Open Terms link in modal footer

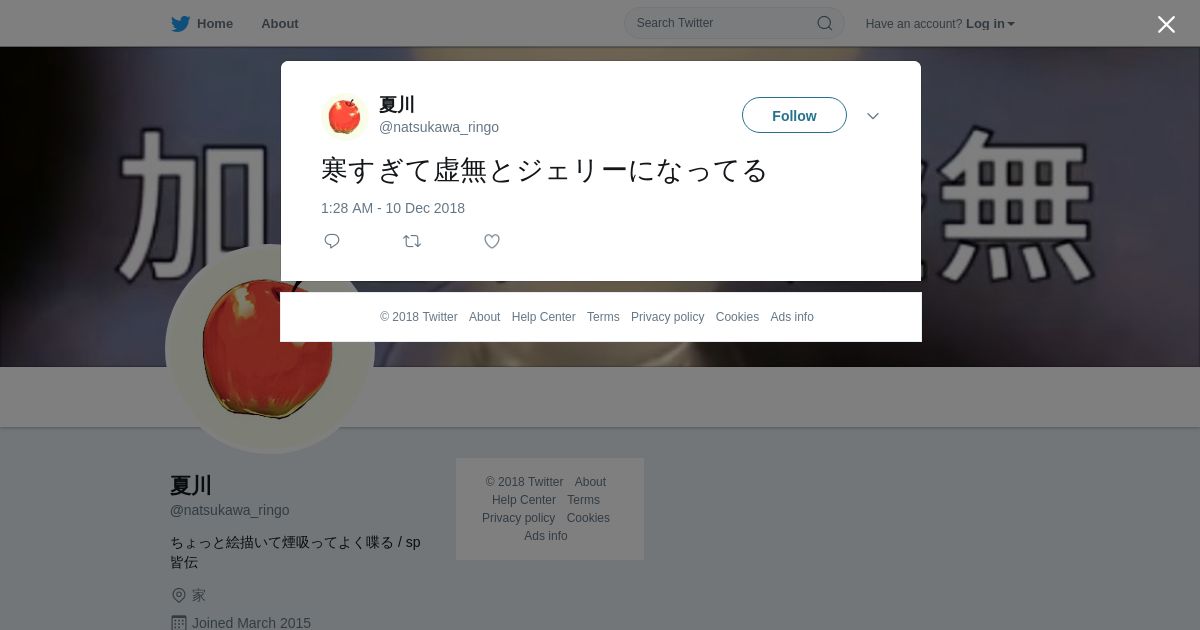[603, 317]
